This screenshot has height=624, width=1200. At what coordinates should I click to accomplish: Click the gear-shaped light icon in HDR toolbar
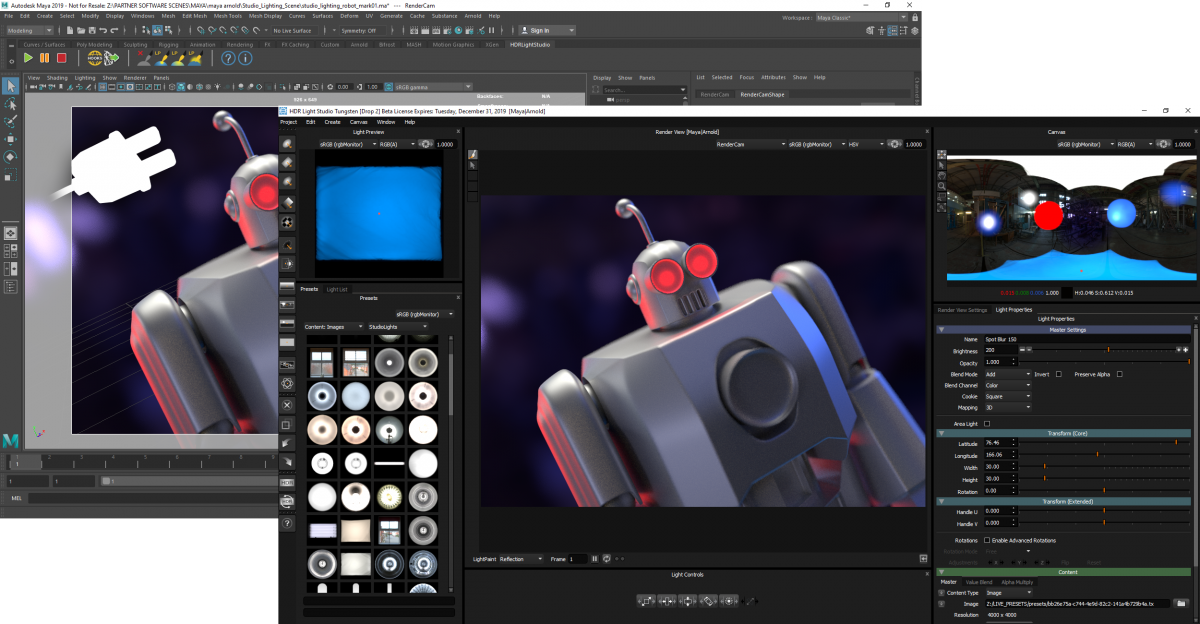coord(288,383)
